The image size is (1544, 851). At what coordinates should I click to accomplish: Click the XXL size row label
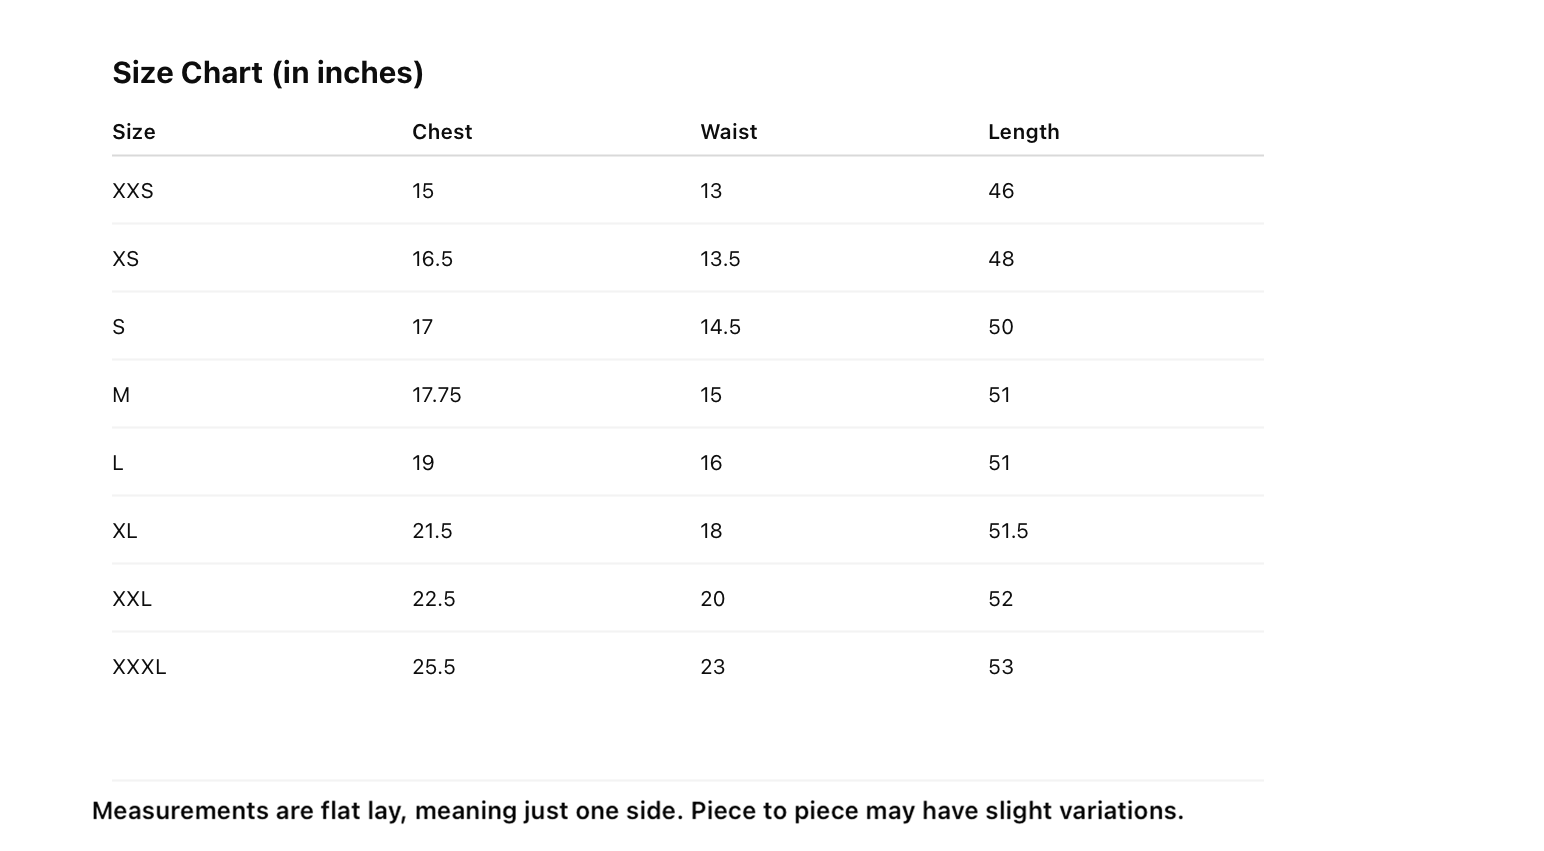click(x=132, y=599)
